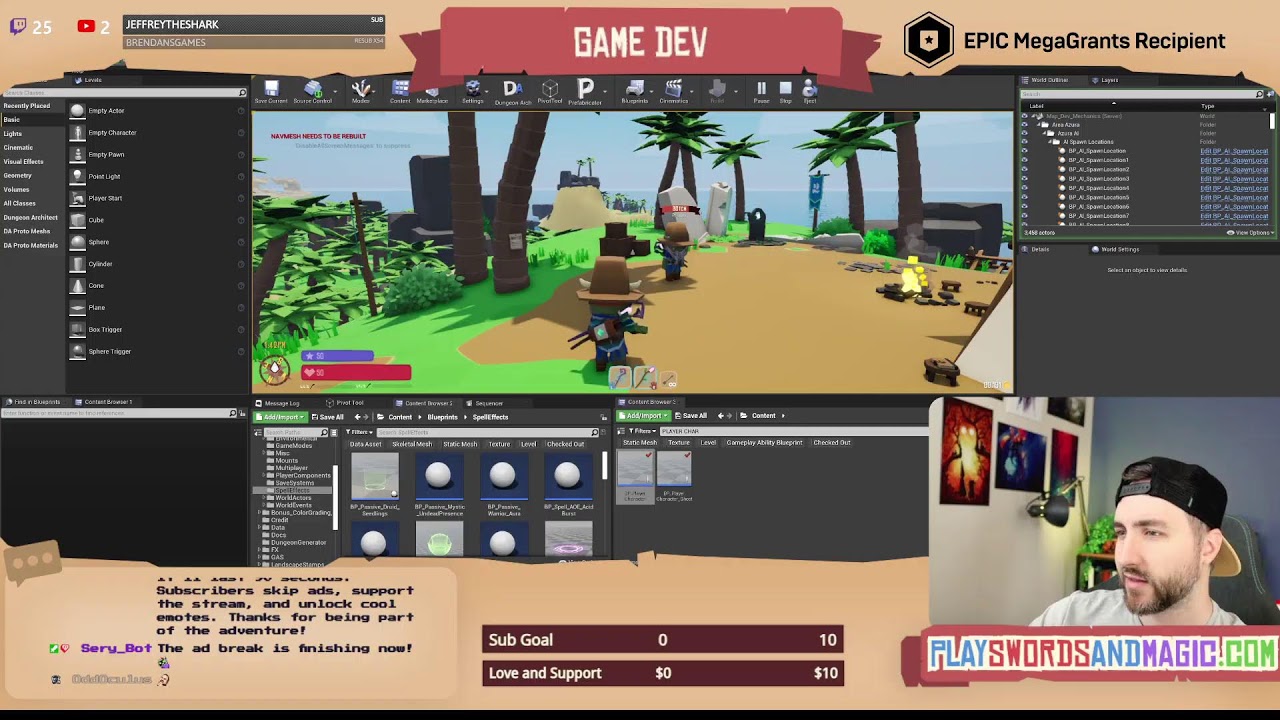The height and width of the screenshot is (720, 1280).
Task: Open the PivotTool toolbar icon
Action: coord(550,92)
